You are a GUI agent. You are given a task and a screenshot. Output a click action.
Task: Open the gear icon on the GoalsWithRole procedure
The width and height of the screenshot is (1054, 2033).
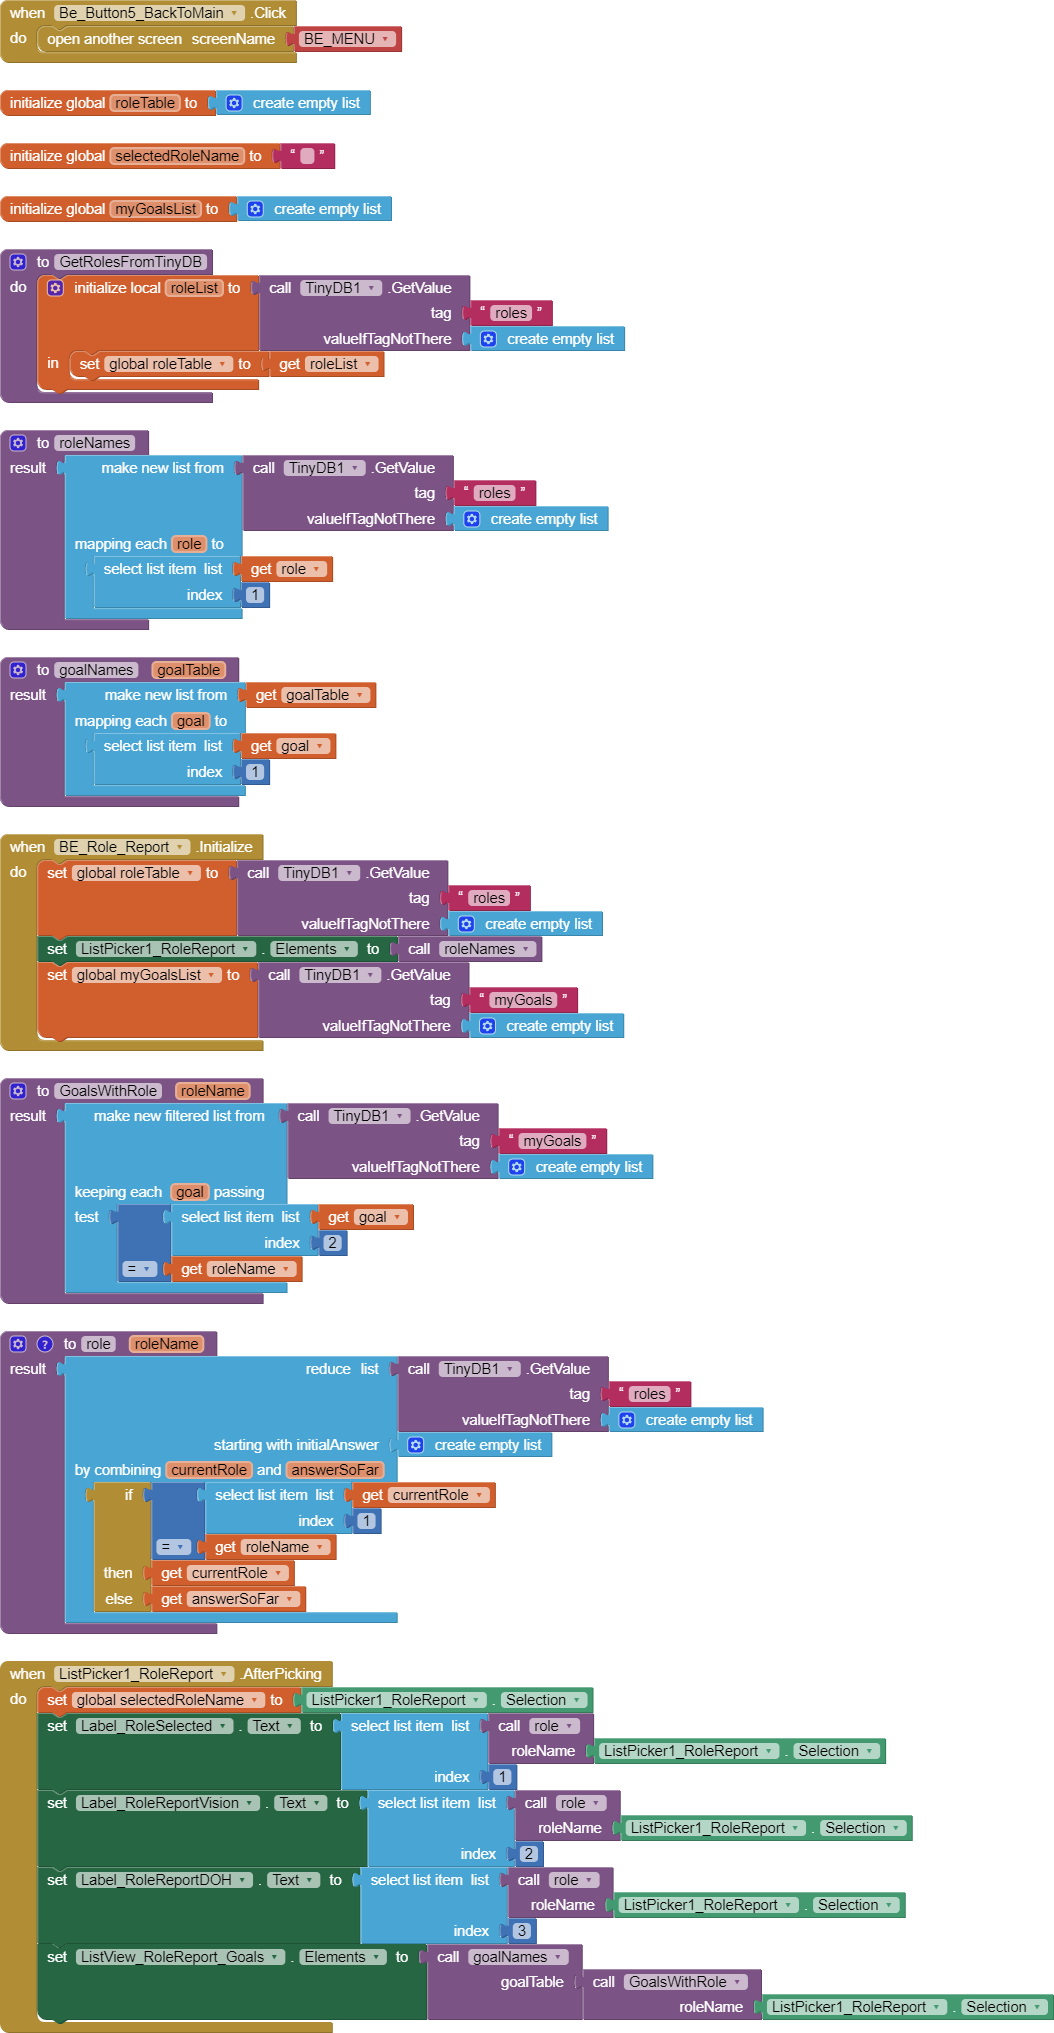click(x=18, y=1091)
